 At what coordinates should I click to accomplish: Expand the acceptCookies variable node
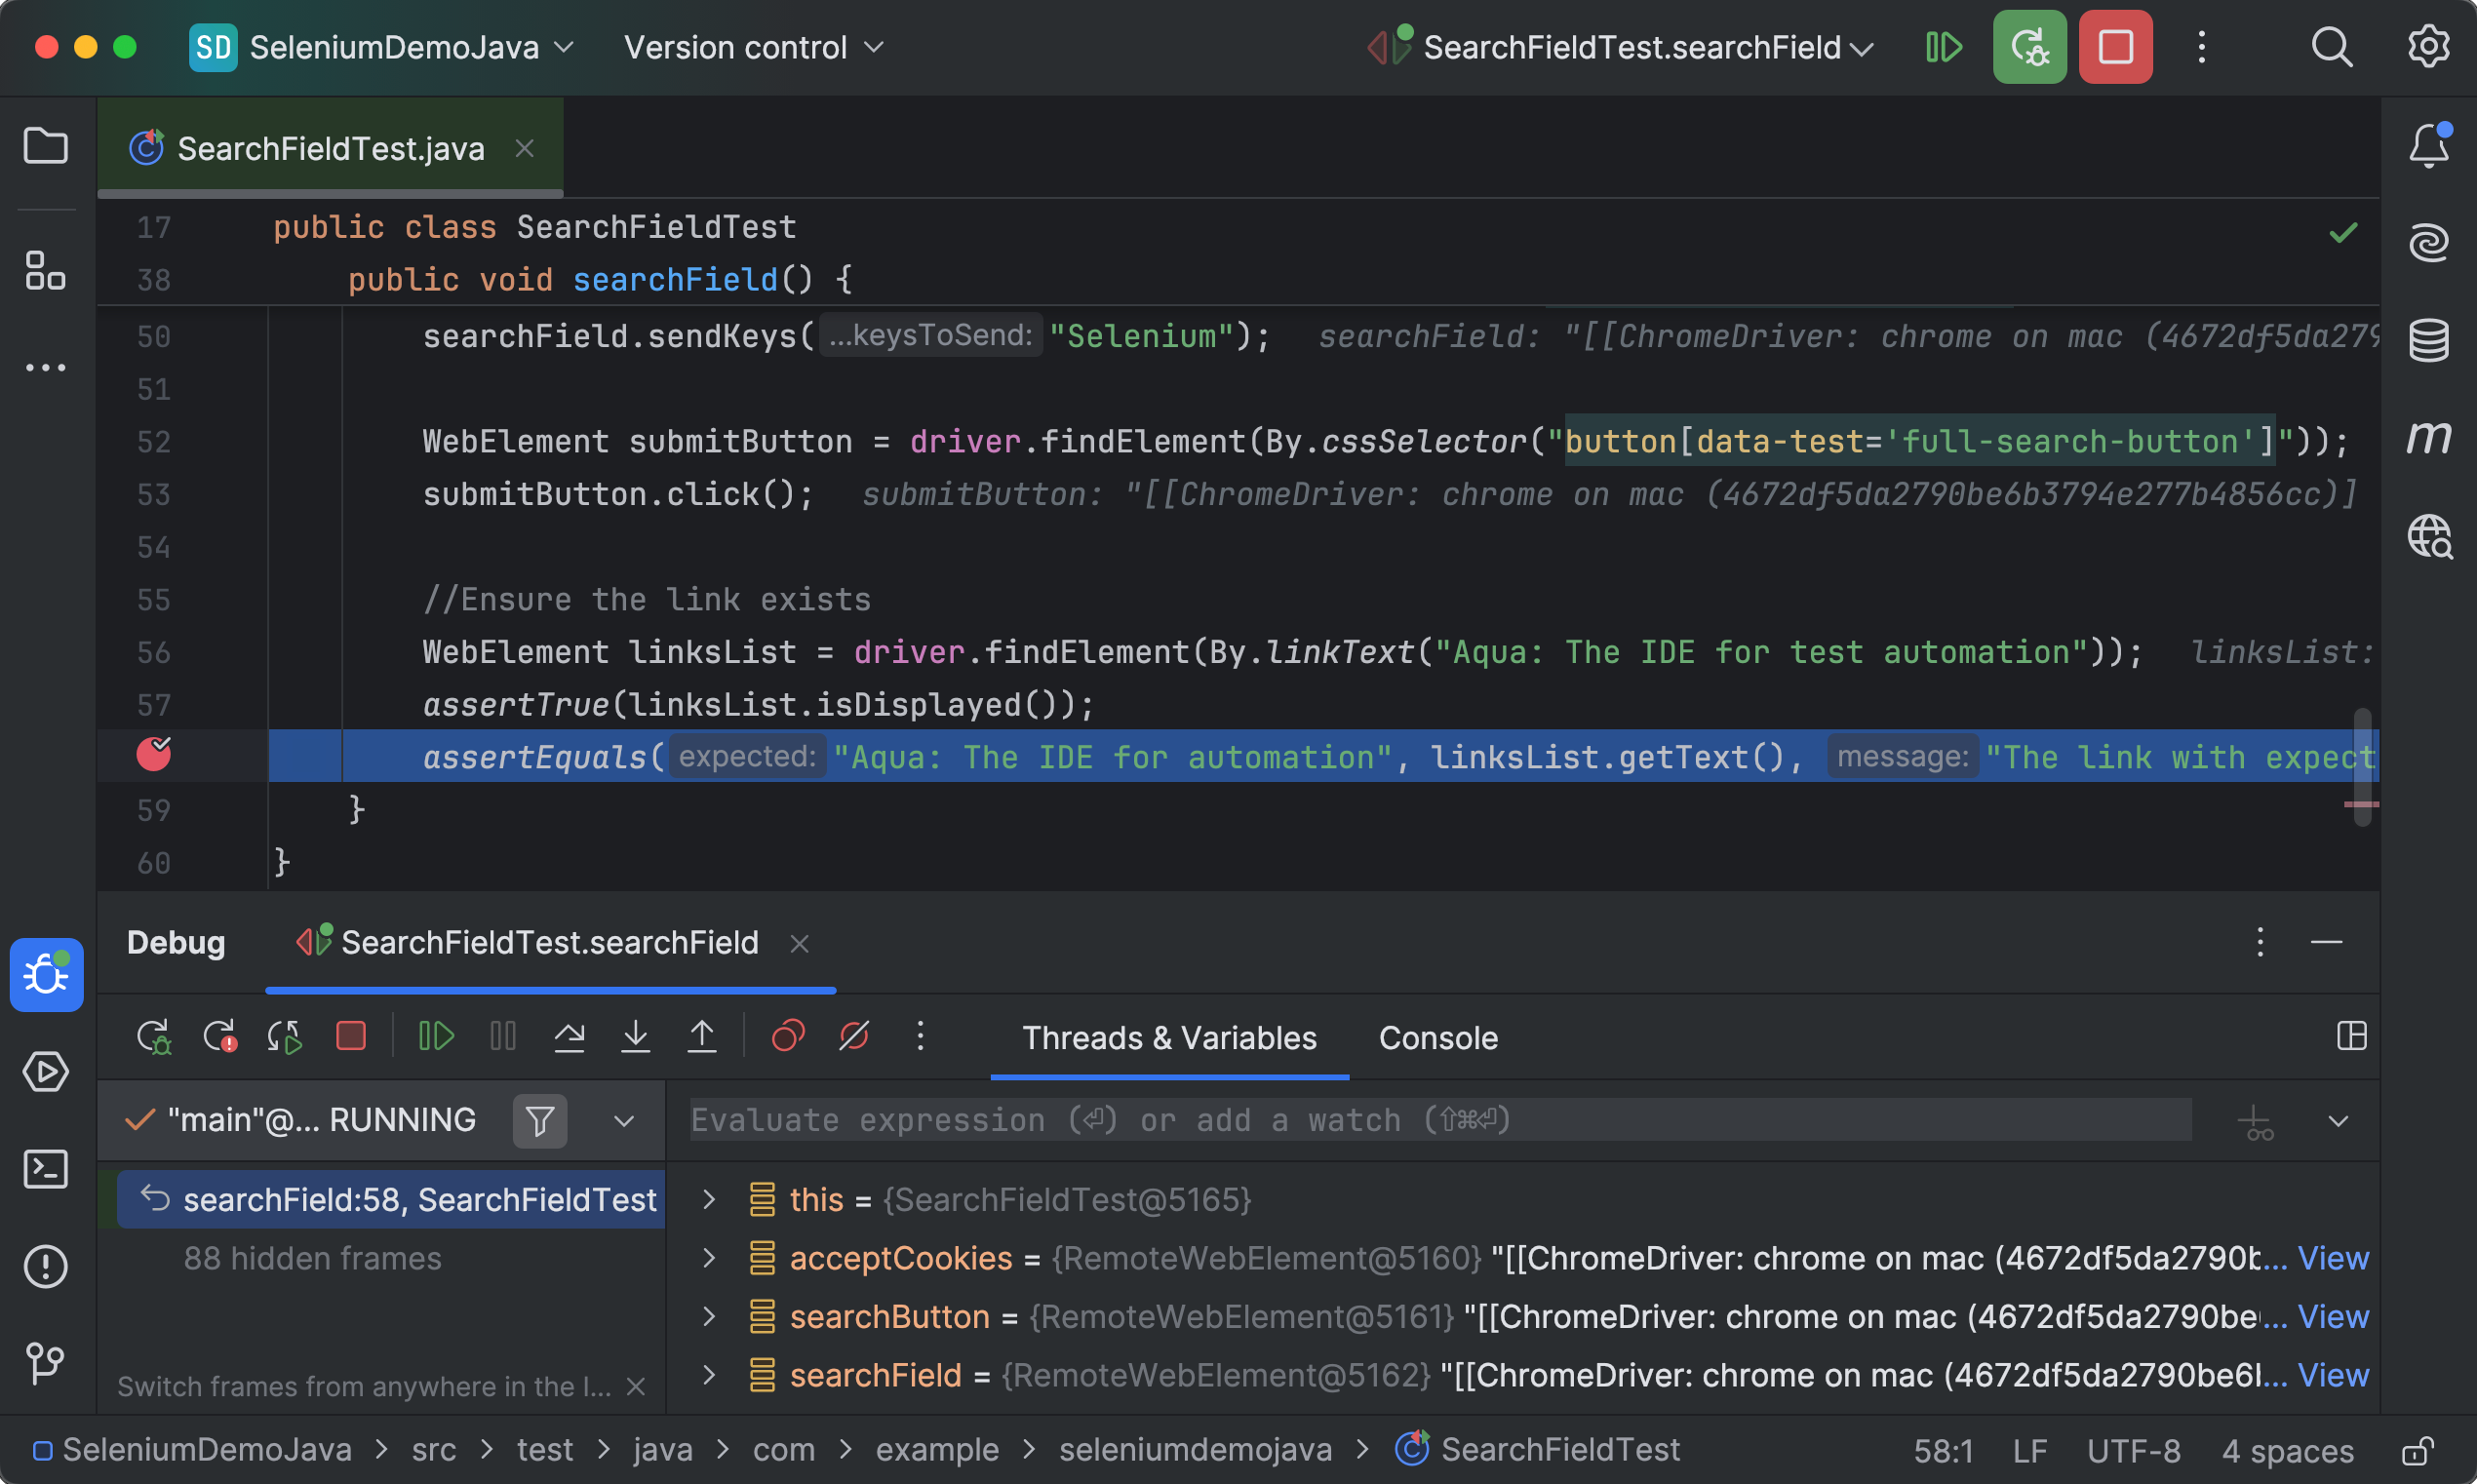709,1258
